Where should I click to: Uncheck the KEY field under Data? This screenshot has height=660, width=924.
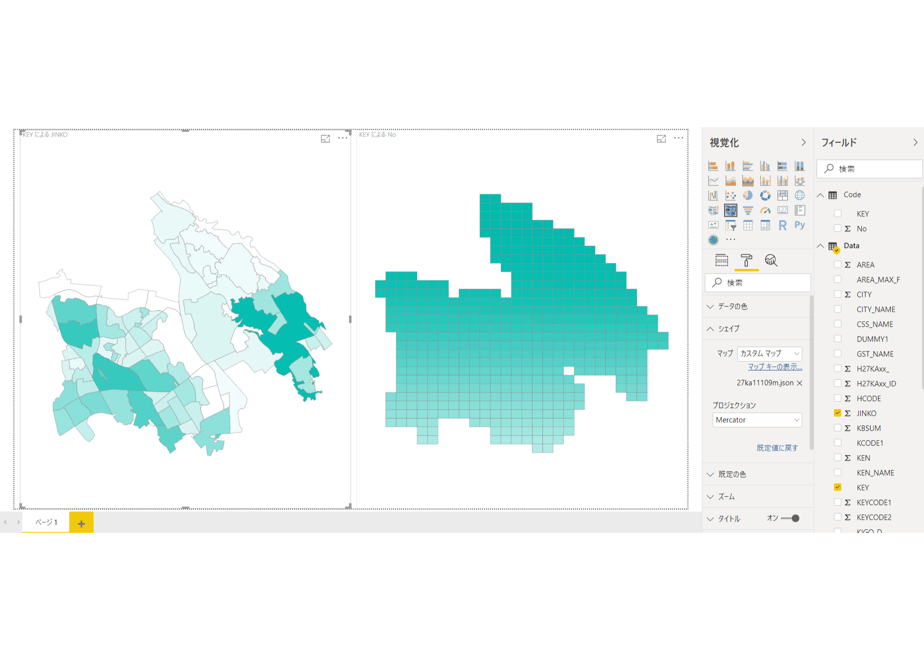pos(837,487)
